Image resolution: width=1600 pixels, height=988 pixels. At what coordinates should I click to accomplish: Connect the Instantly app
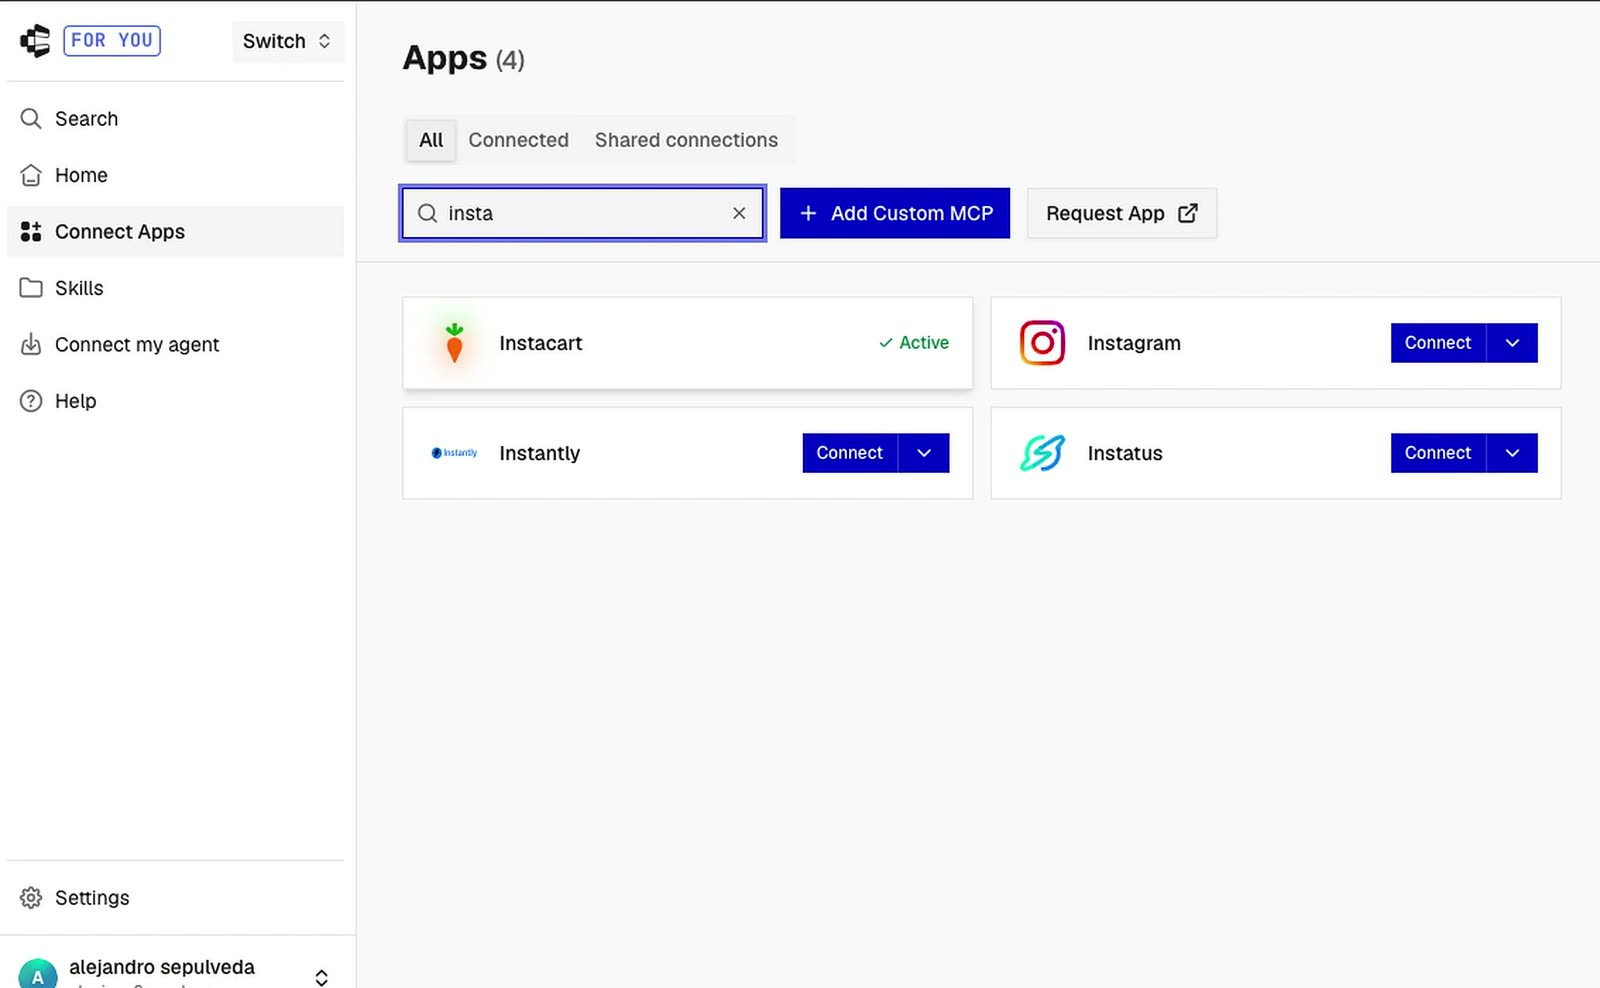tap(850, 453)
